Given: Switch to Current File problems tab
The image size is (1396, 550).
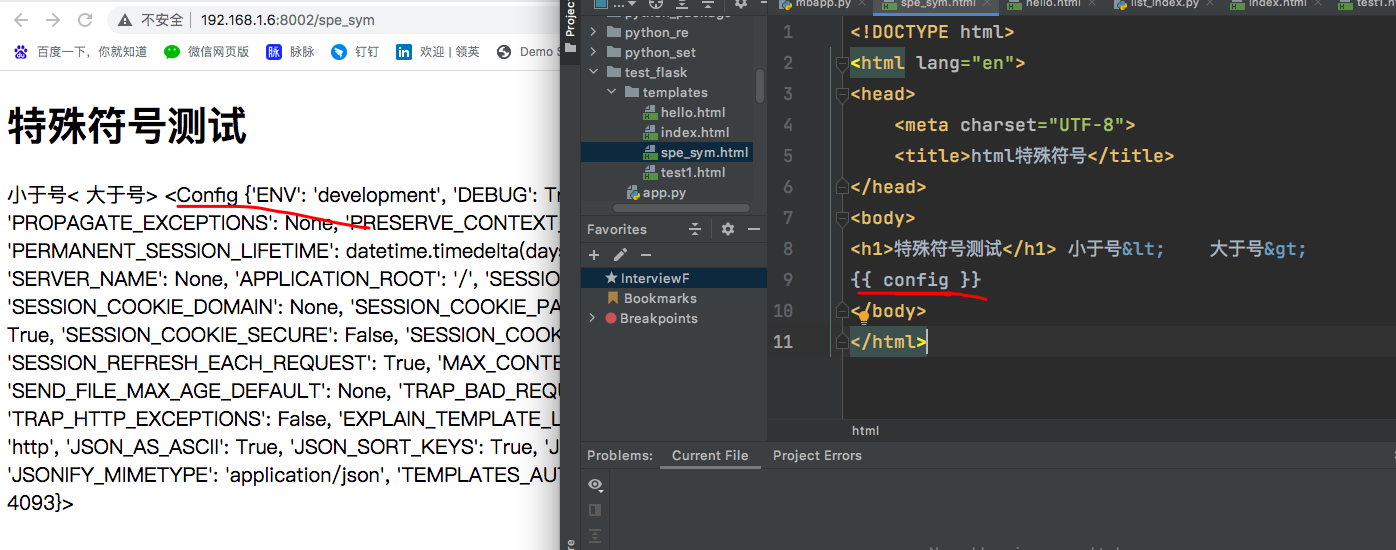Looking at the screenshot, I should (x=710, y=455).
